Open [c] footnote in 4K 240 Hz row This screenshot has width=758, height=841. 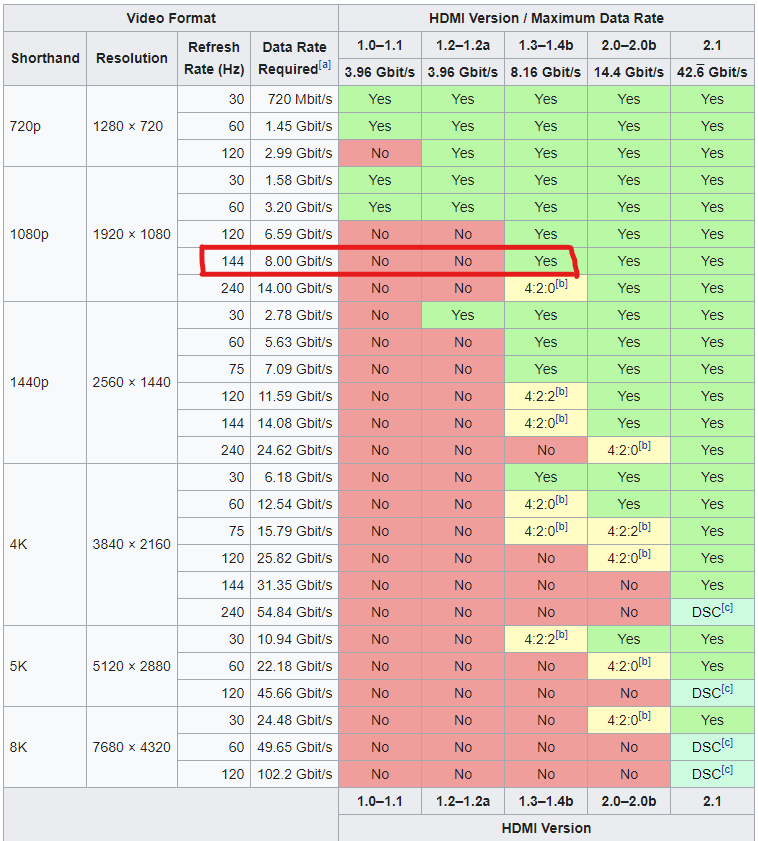(x=727, y=607)
